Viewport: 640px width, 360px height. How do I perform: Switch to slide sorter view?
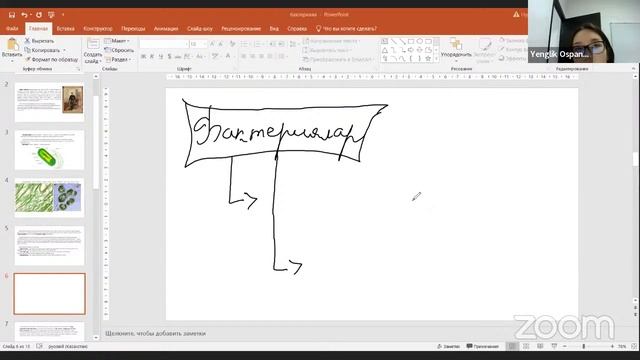[x=526, y=347]
